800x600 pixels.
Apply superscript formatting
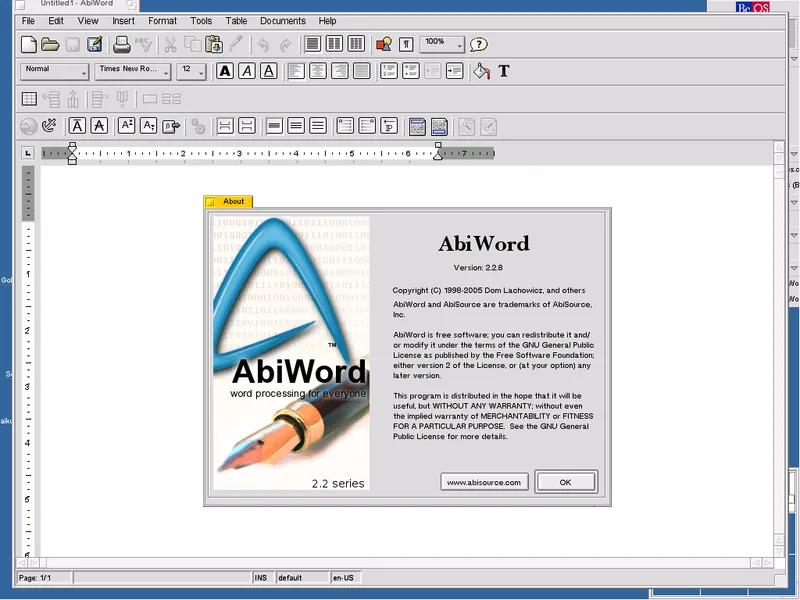point(126,126)
